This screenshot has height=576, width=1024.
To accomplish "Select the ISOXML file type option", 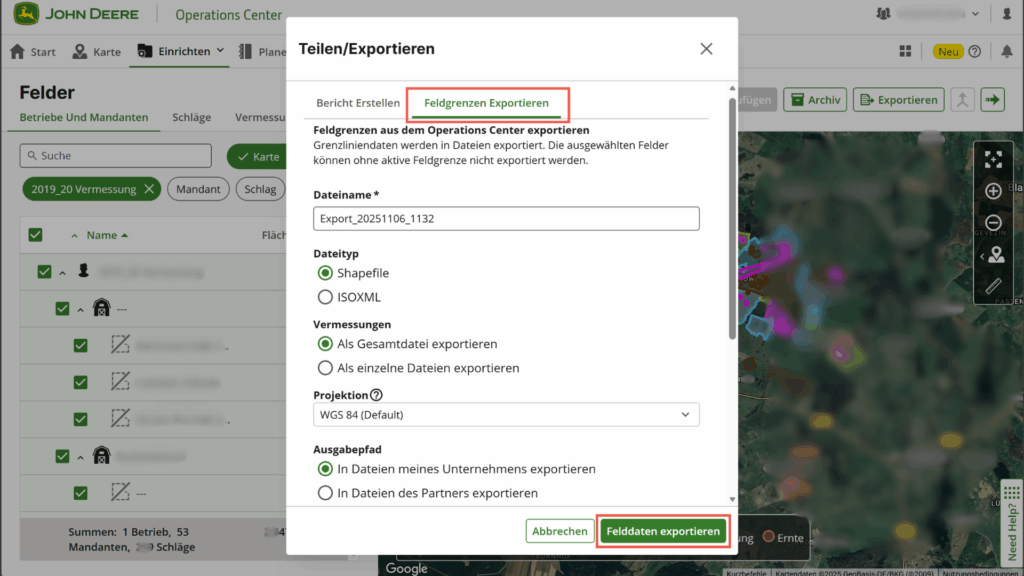I will pos(325,297).
